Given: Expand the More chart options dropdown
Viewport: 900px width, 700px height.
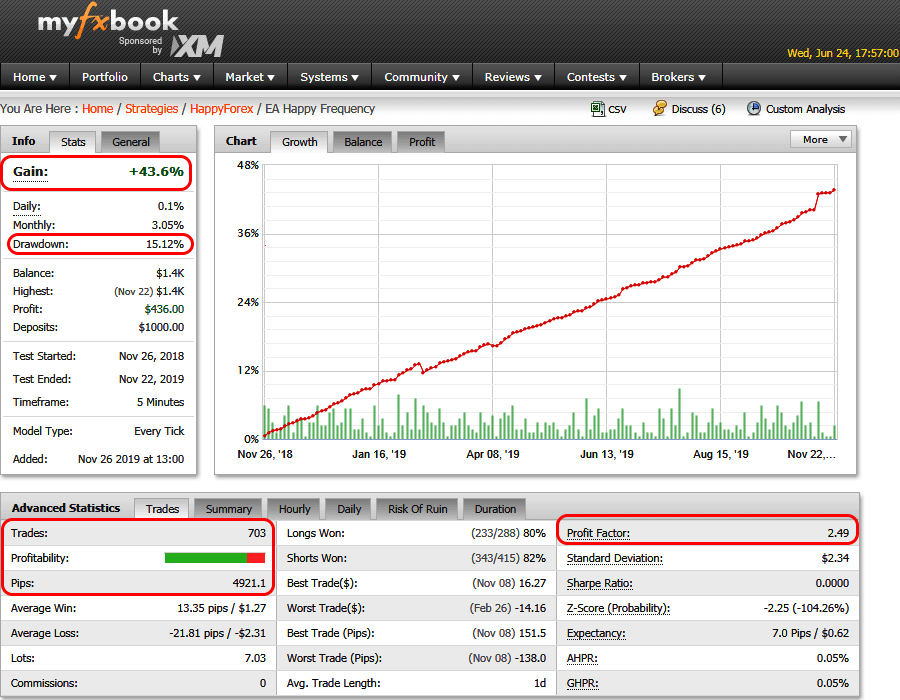Looking at the screenshot, I should coord(822,140).
